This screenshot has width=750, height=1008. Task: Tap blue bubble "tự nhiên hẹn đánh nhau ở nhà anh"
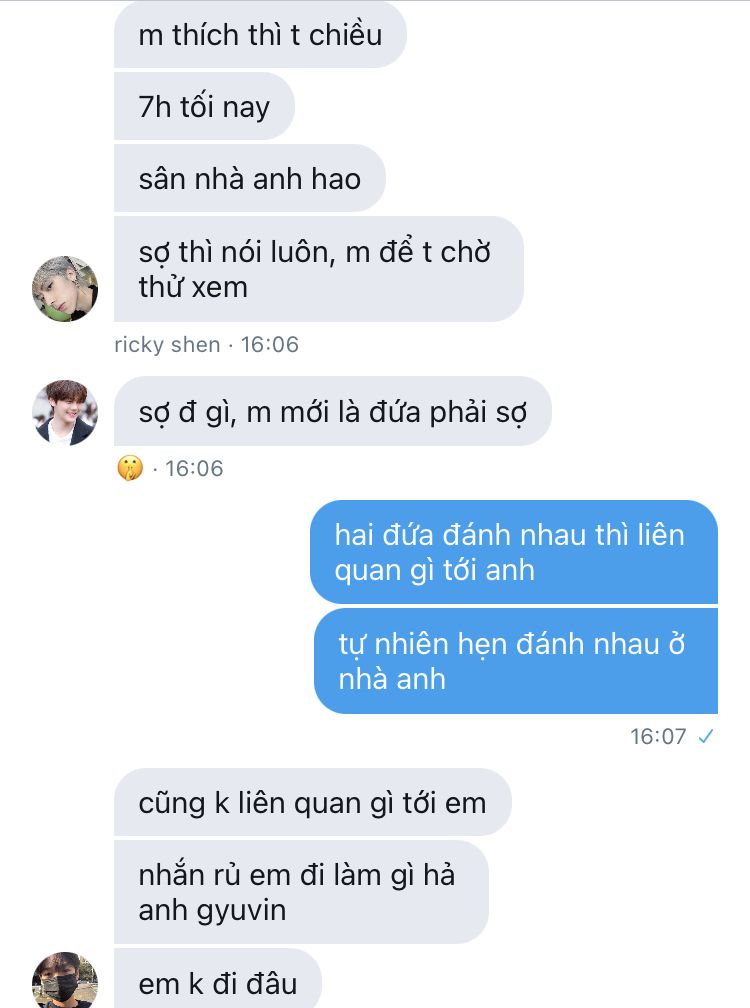coord(515,661)
